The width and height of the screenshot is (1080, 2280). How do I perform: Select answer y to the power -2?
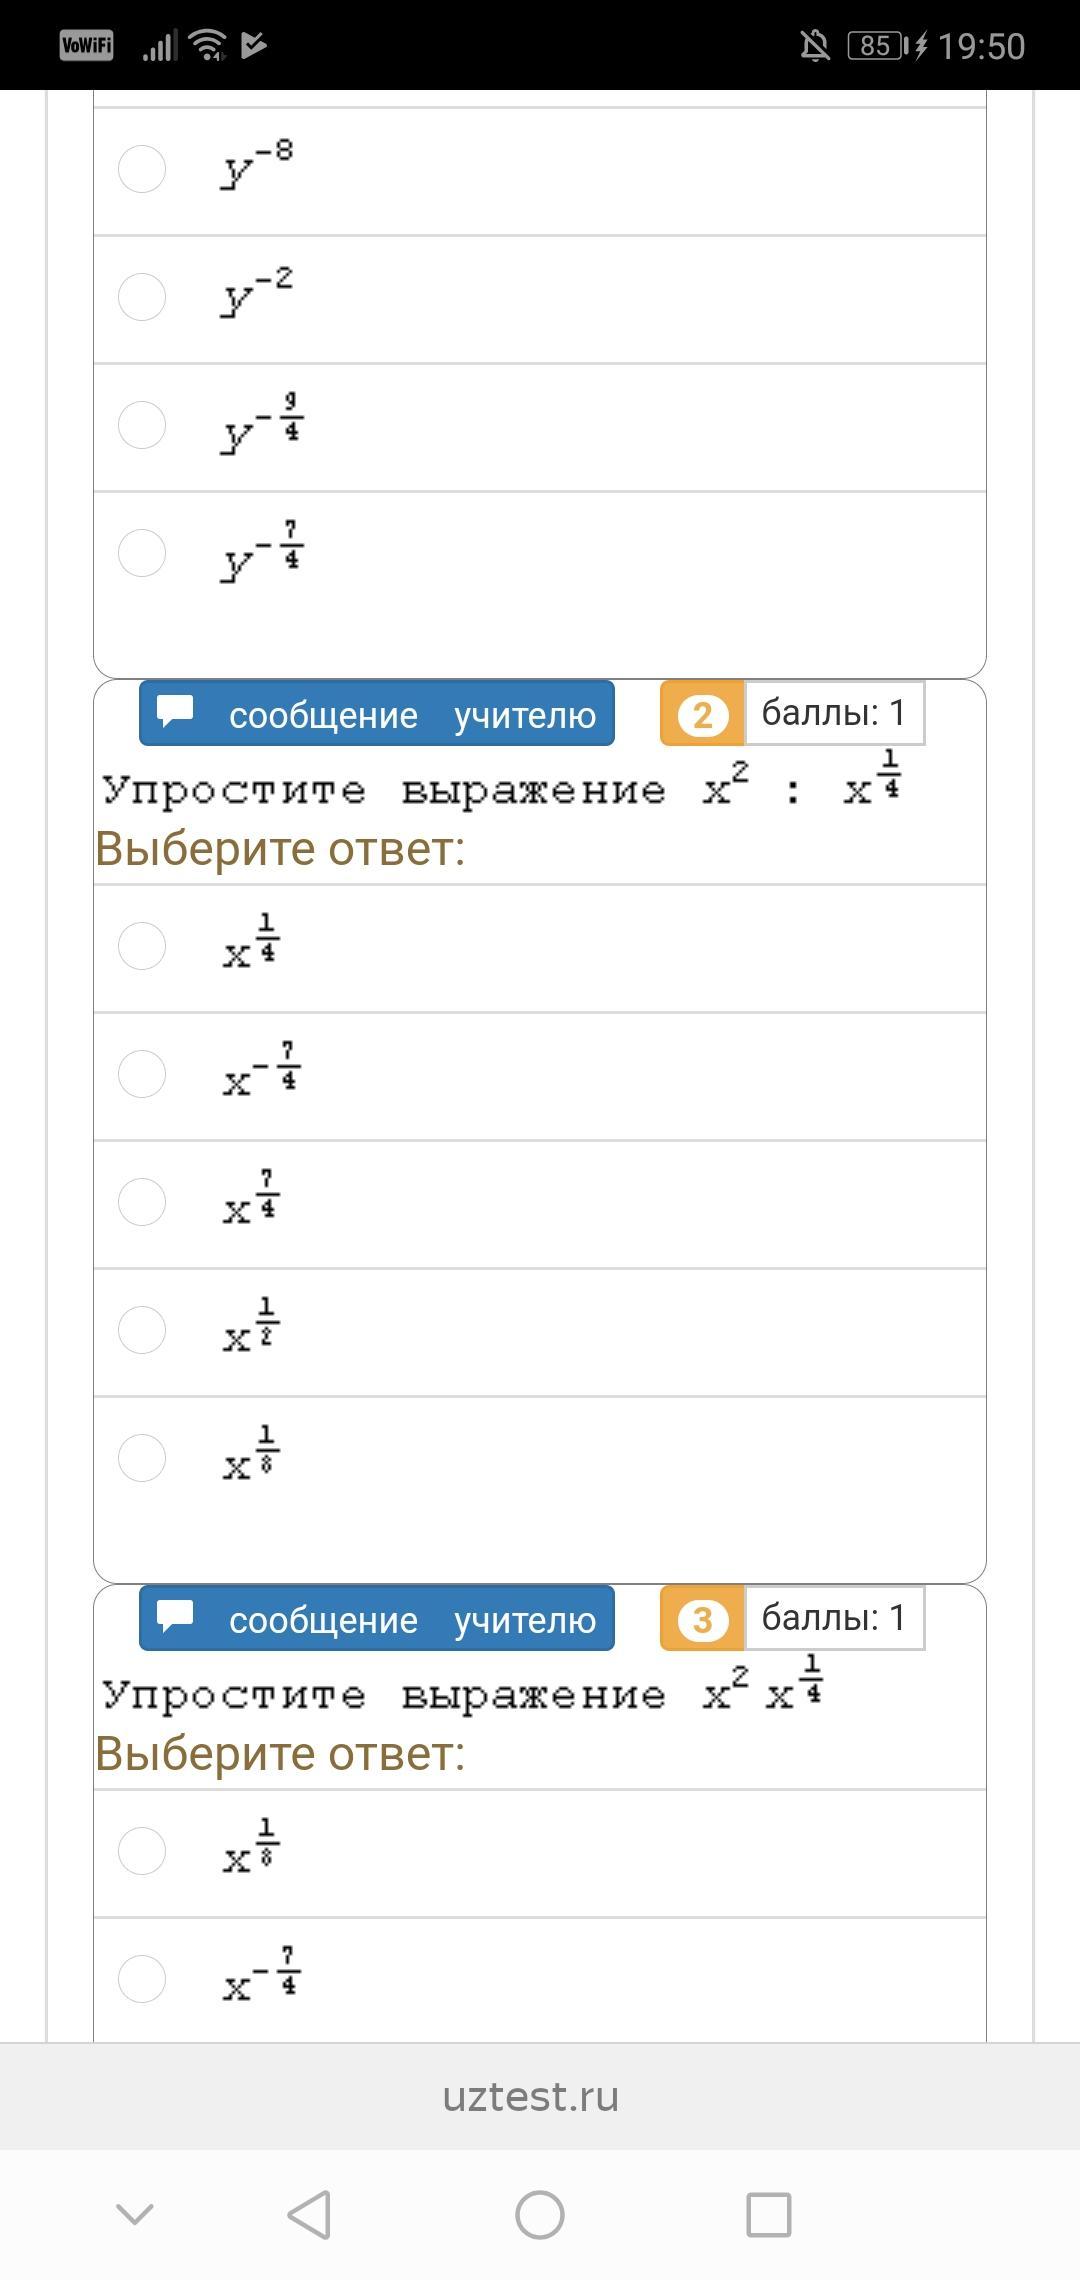click(x=142, y=297)
